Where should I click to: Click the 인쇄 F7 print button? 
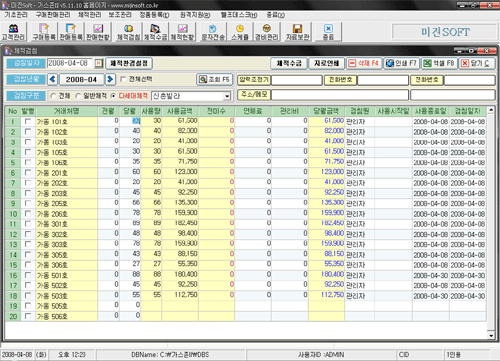(401, 63)
